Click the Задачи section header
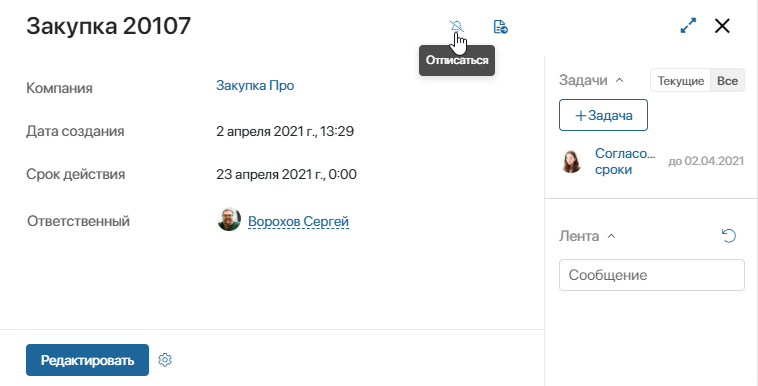 click(x=583, y=80)
